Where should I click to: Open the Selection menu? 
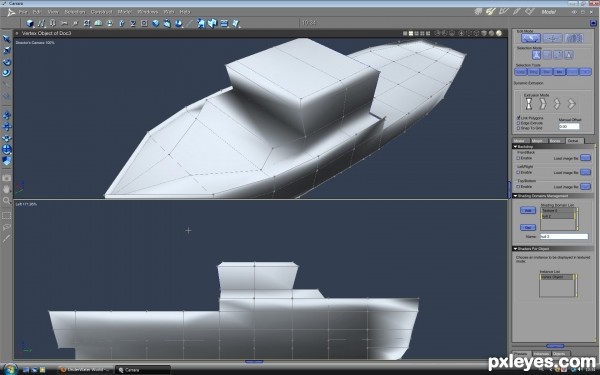pos(75,12)
